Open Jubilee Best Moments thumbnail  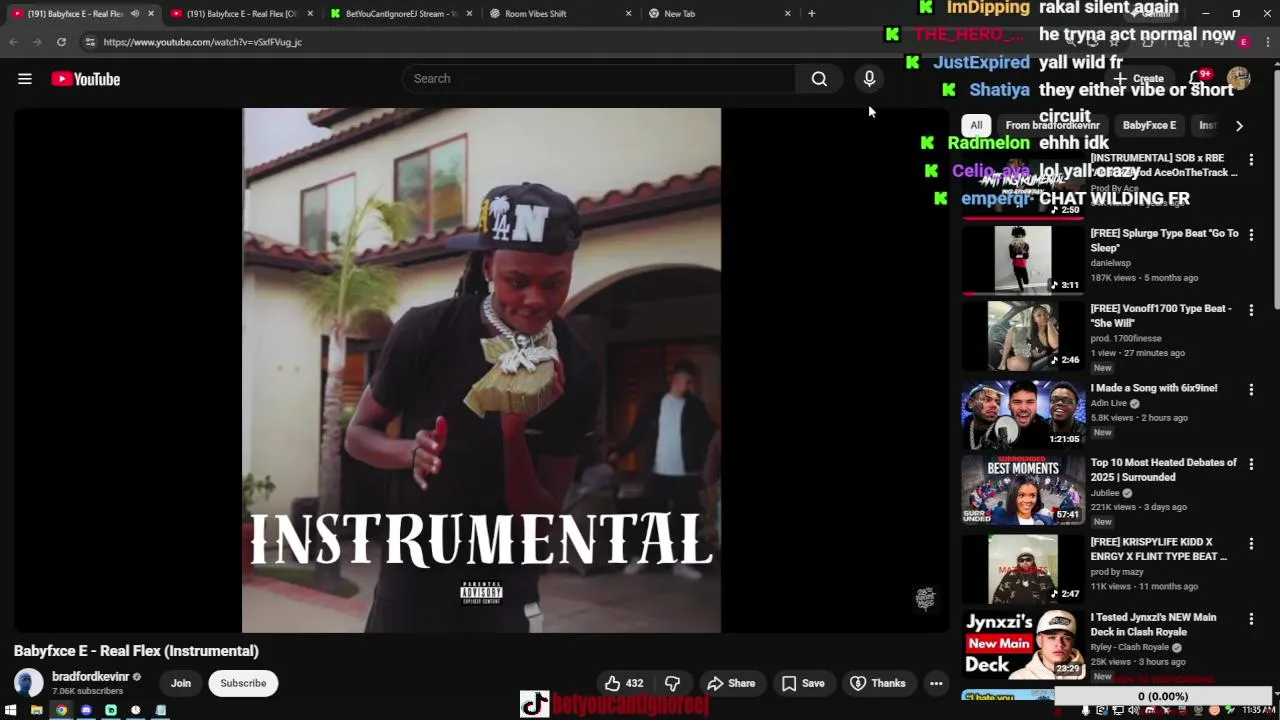[1023, 490]
